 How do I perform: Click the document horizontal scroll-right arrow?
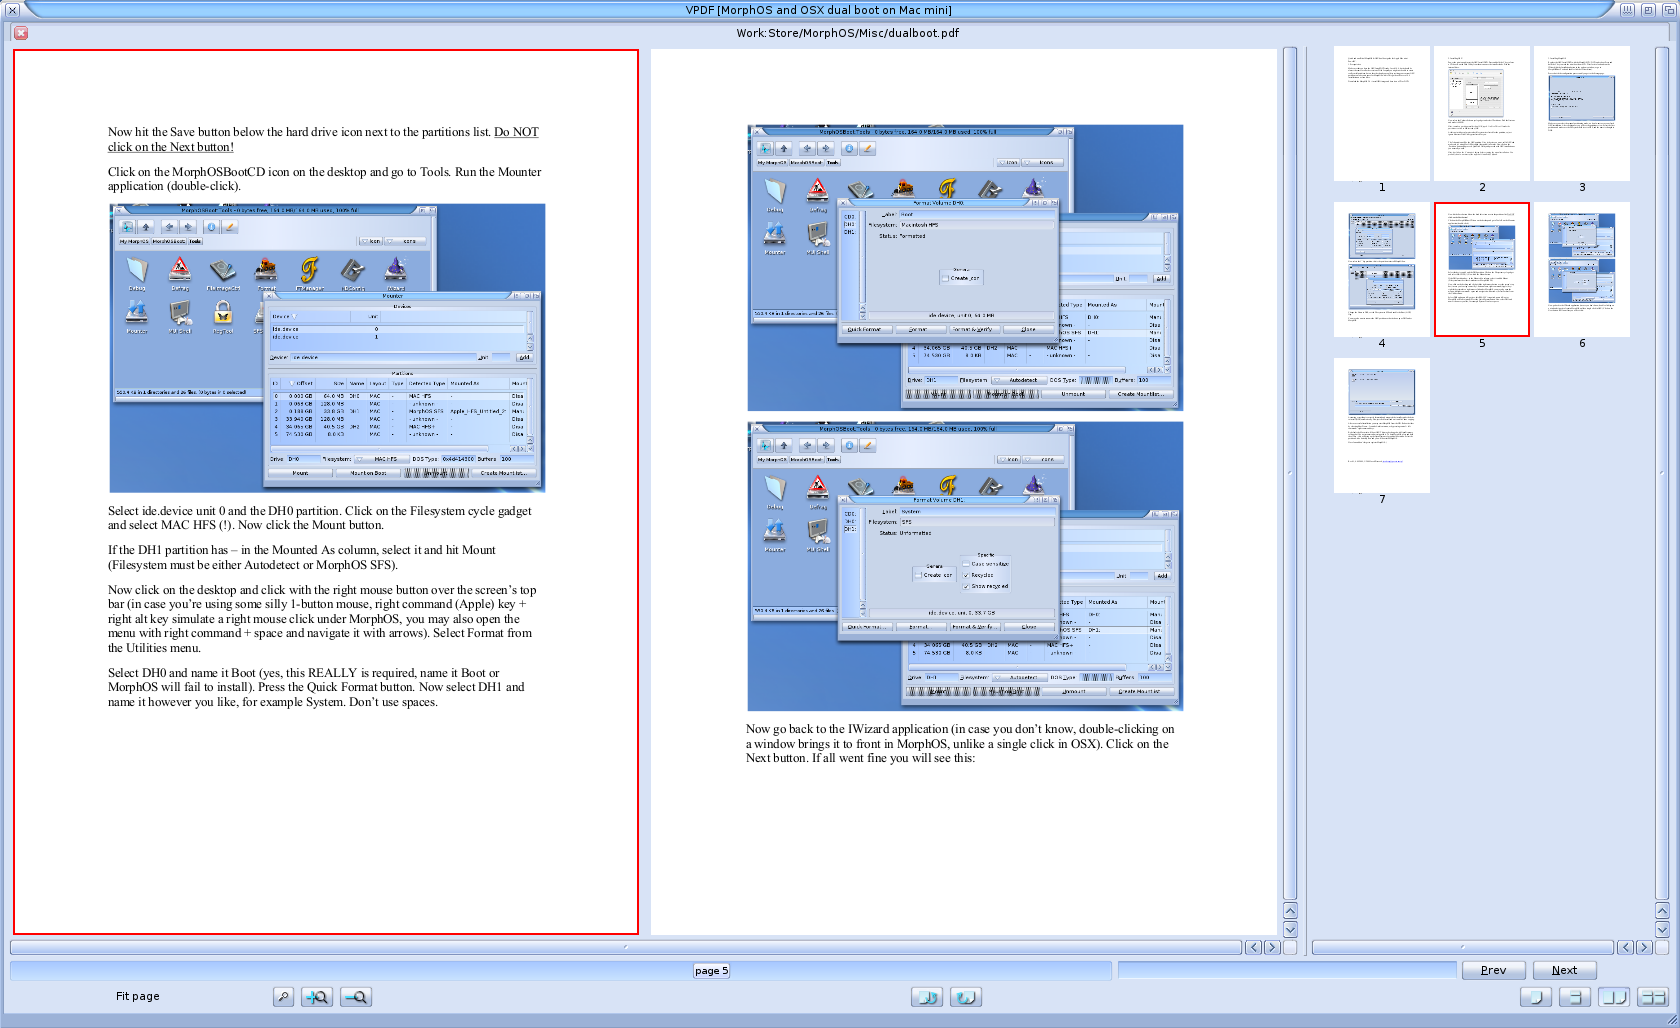[1272, 947]
